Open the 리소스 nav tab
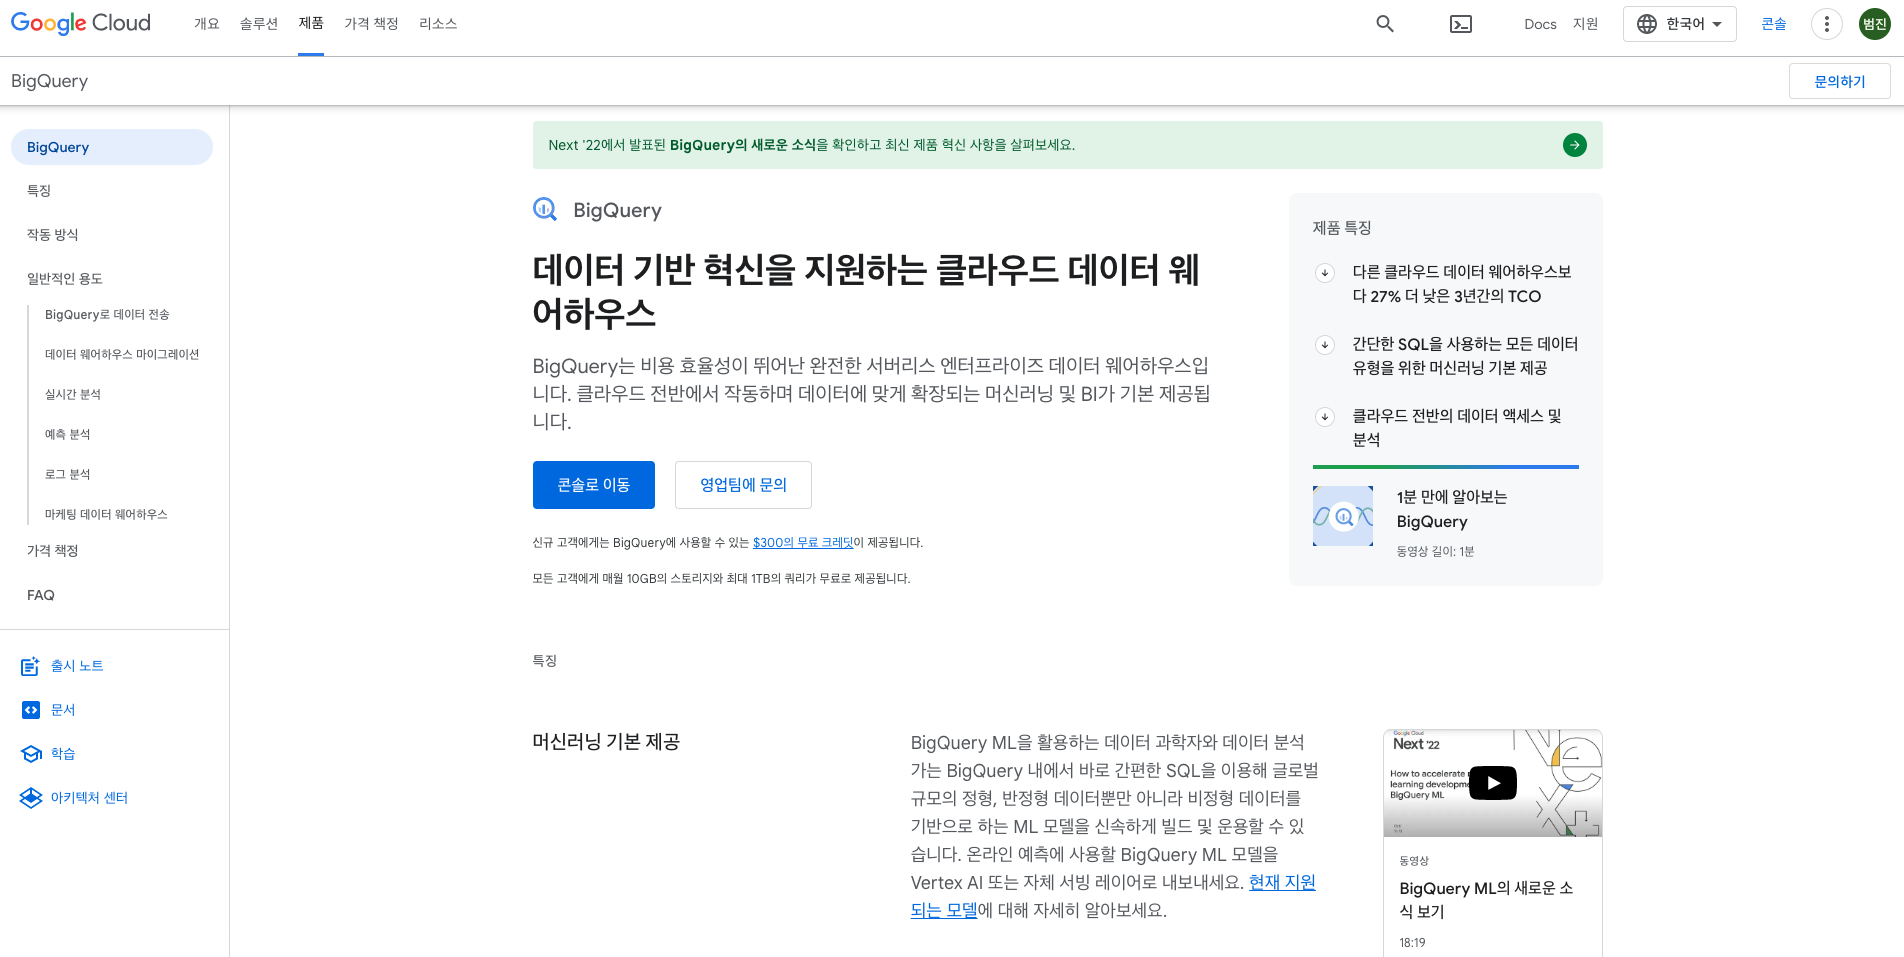 [438, 24]
